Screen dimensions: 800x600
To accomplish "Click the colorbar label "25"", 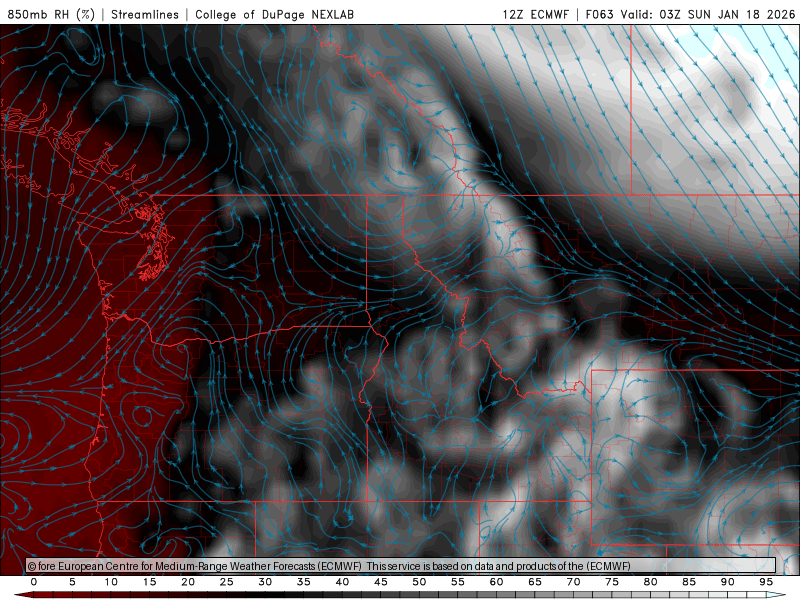I will 227,582.
